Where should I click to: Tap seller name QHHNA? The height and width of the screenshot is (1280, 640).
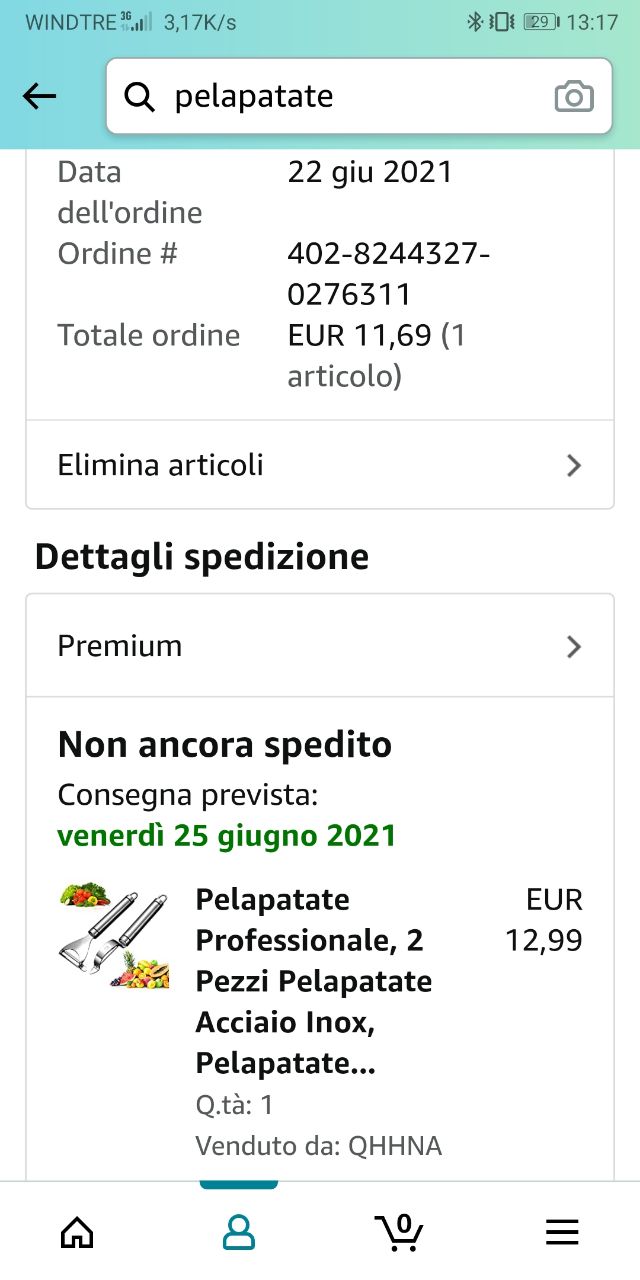[394, 1146]
